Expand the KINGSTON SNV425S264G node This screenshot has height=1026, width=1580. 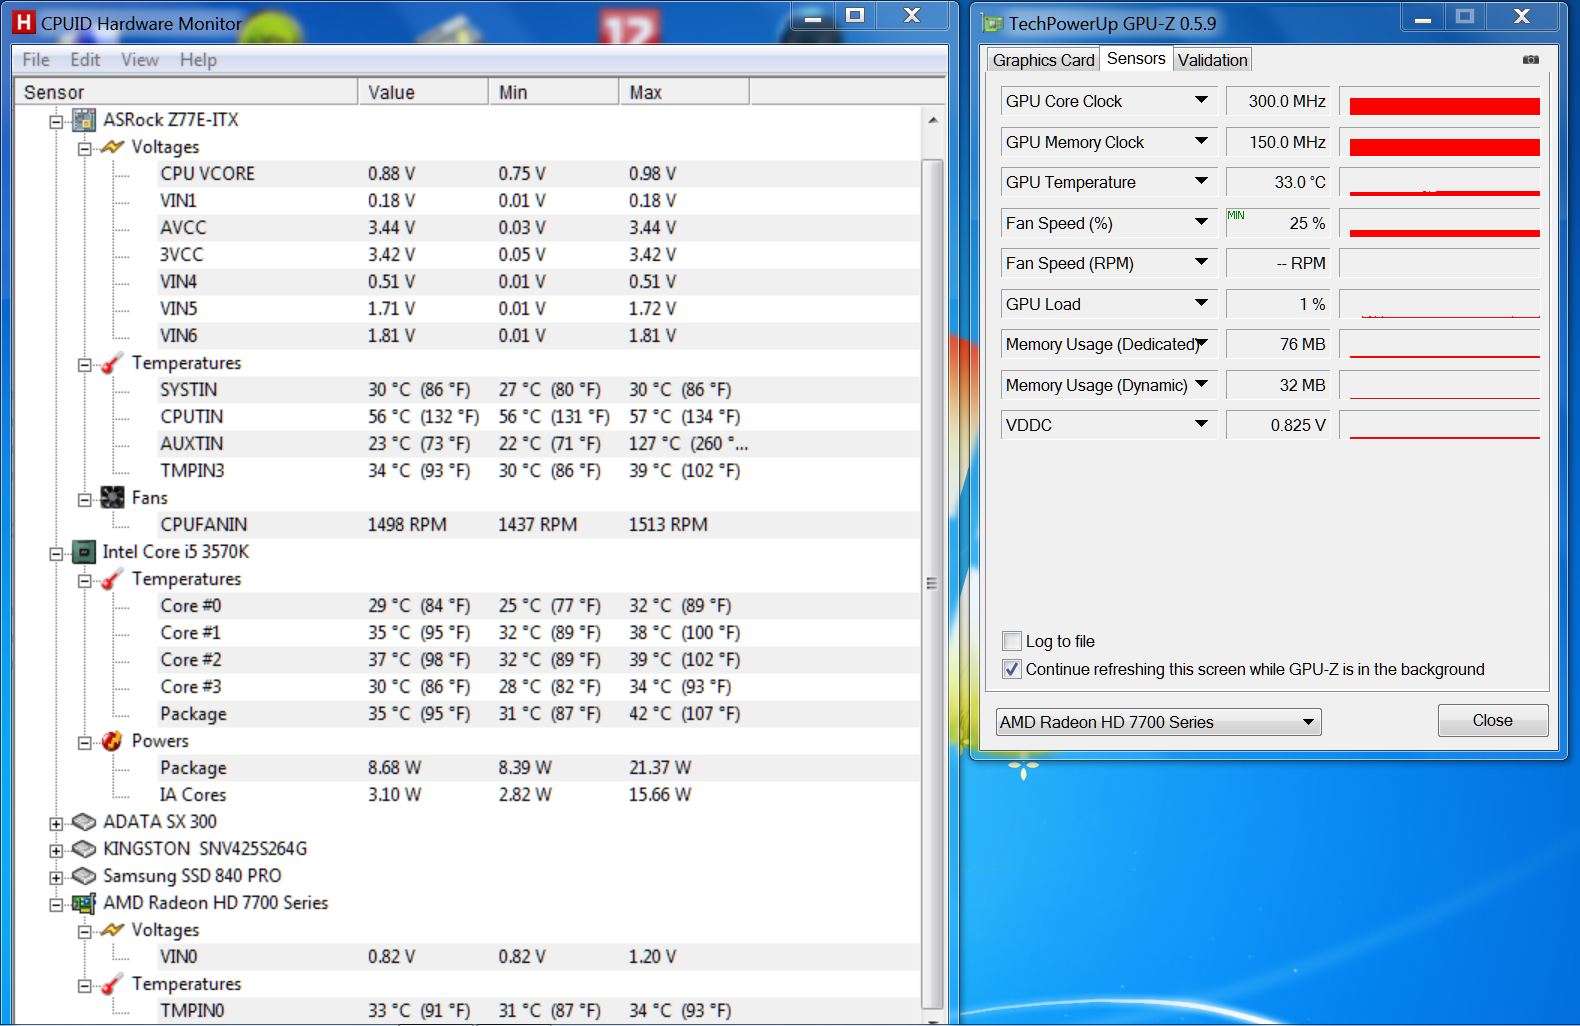(x=56, y=851)
